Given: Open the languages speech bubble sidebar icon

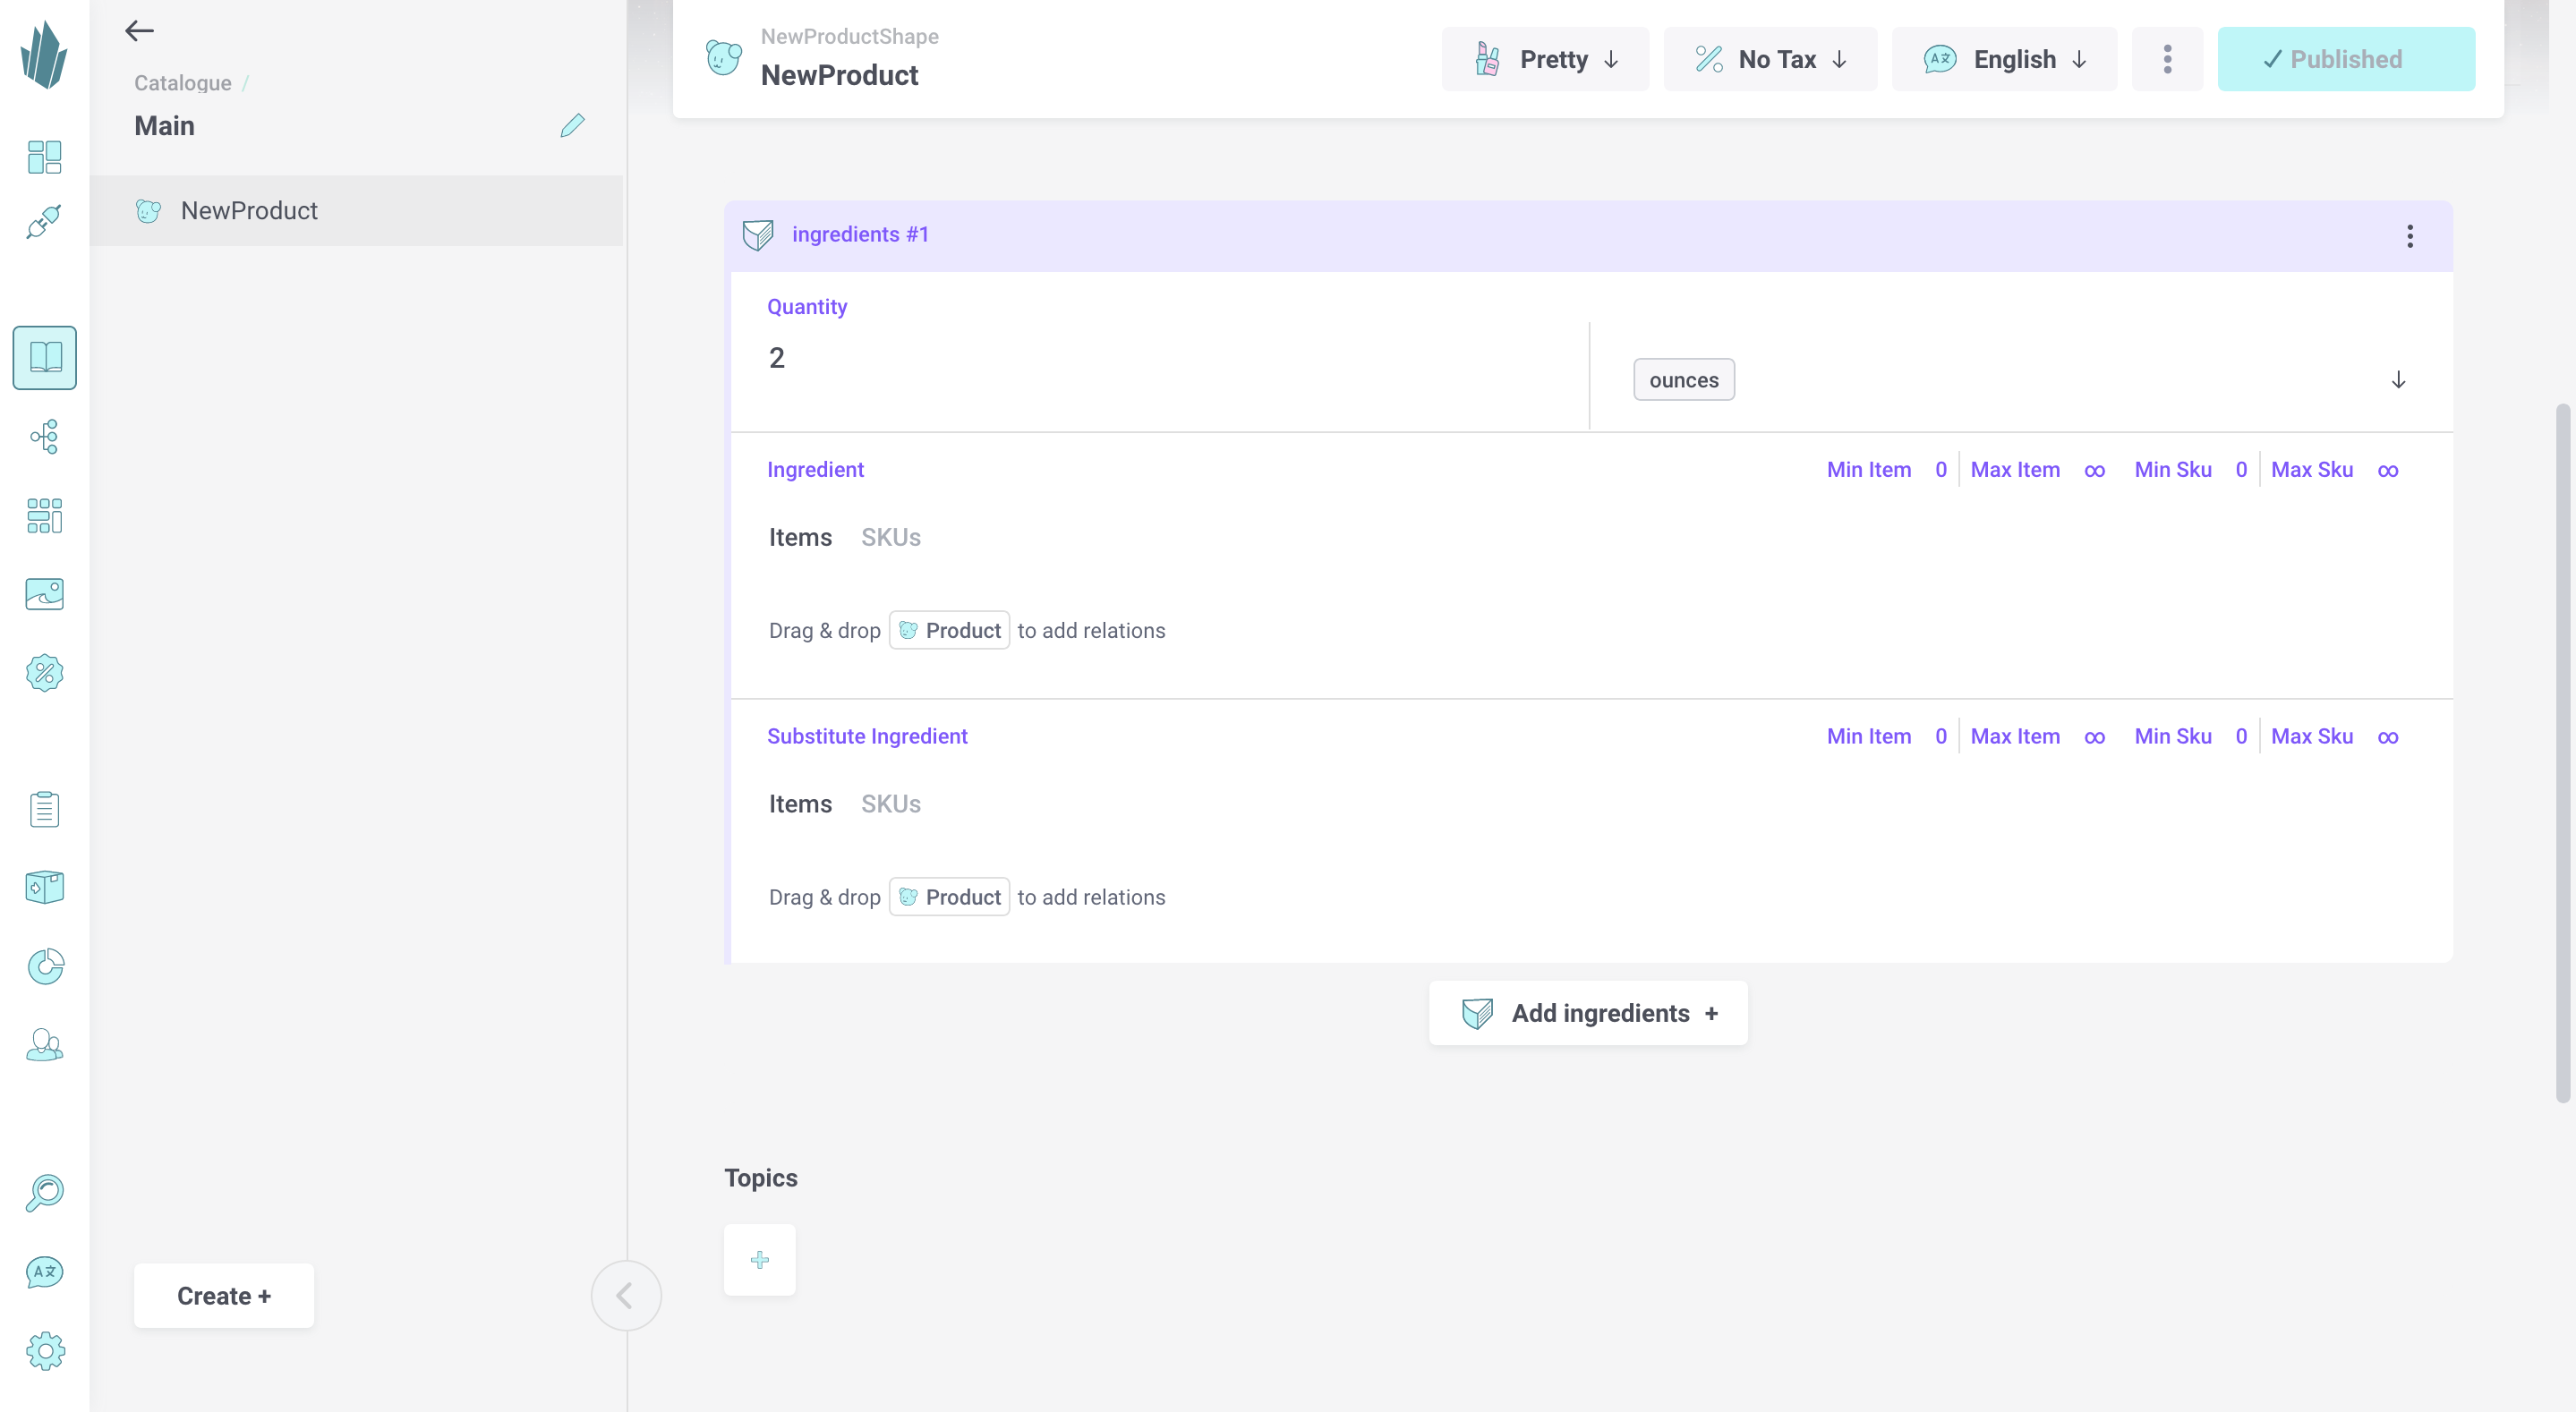Looking at the screenshot, I should tap(44, 1272).
